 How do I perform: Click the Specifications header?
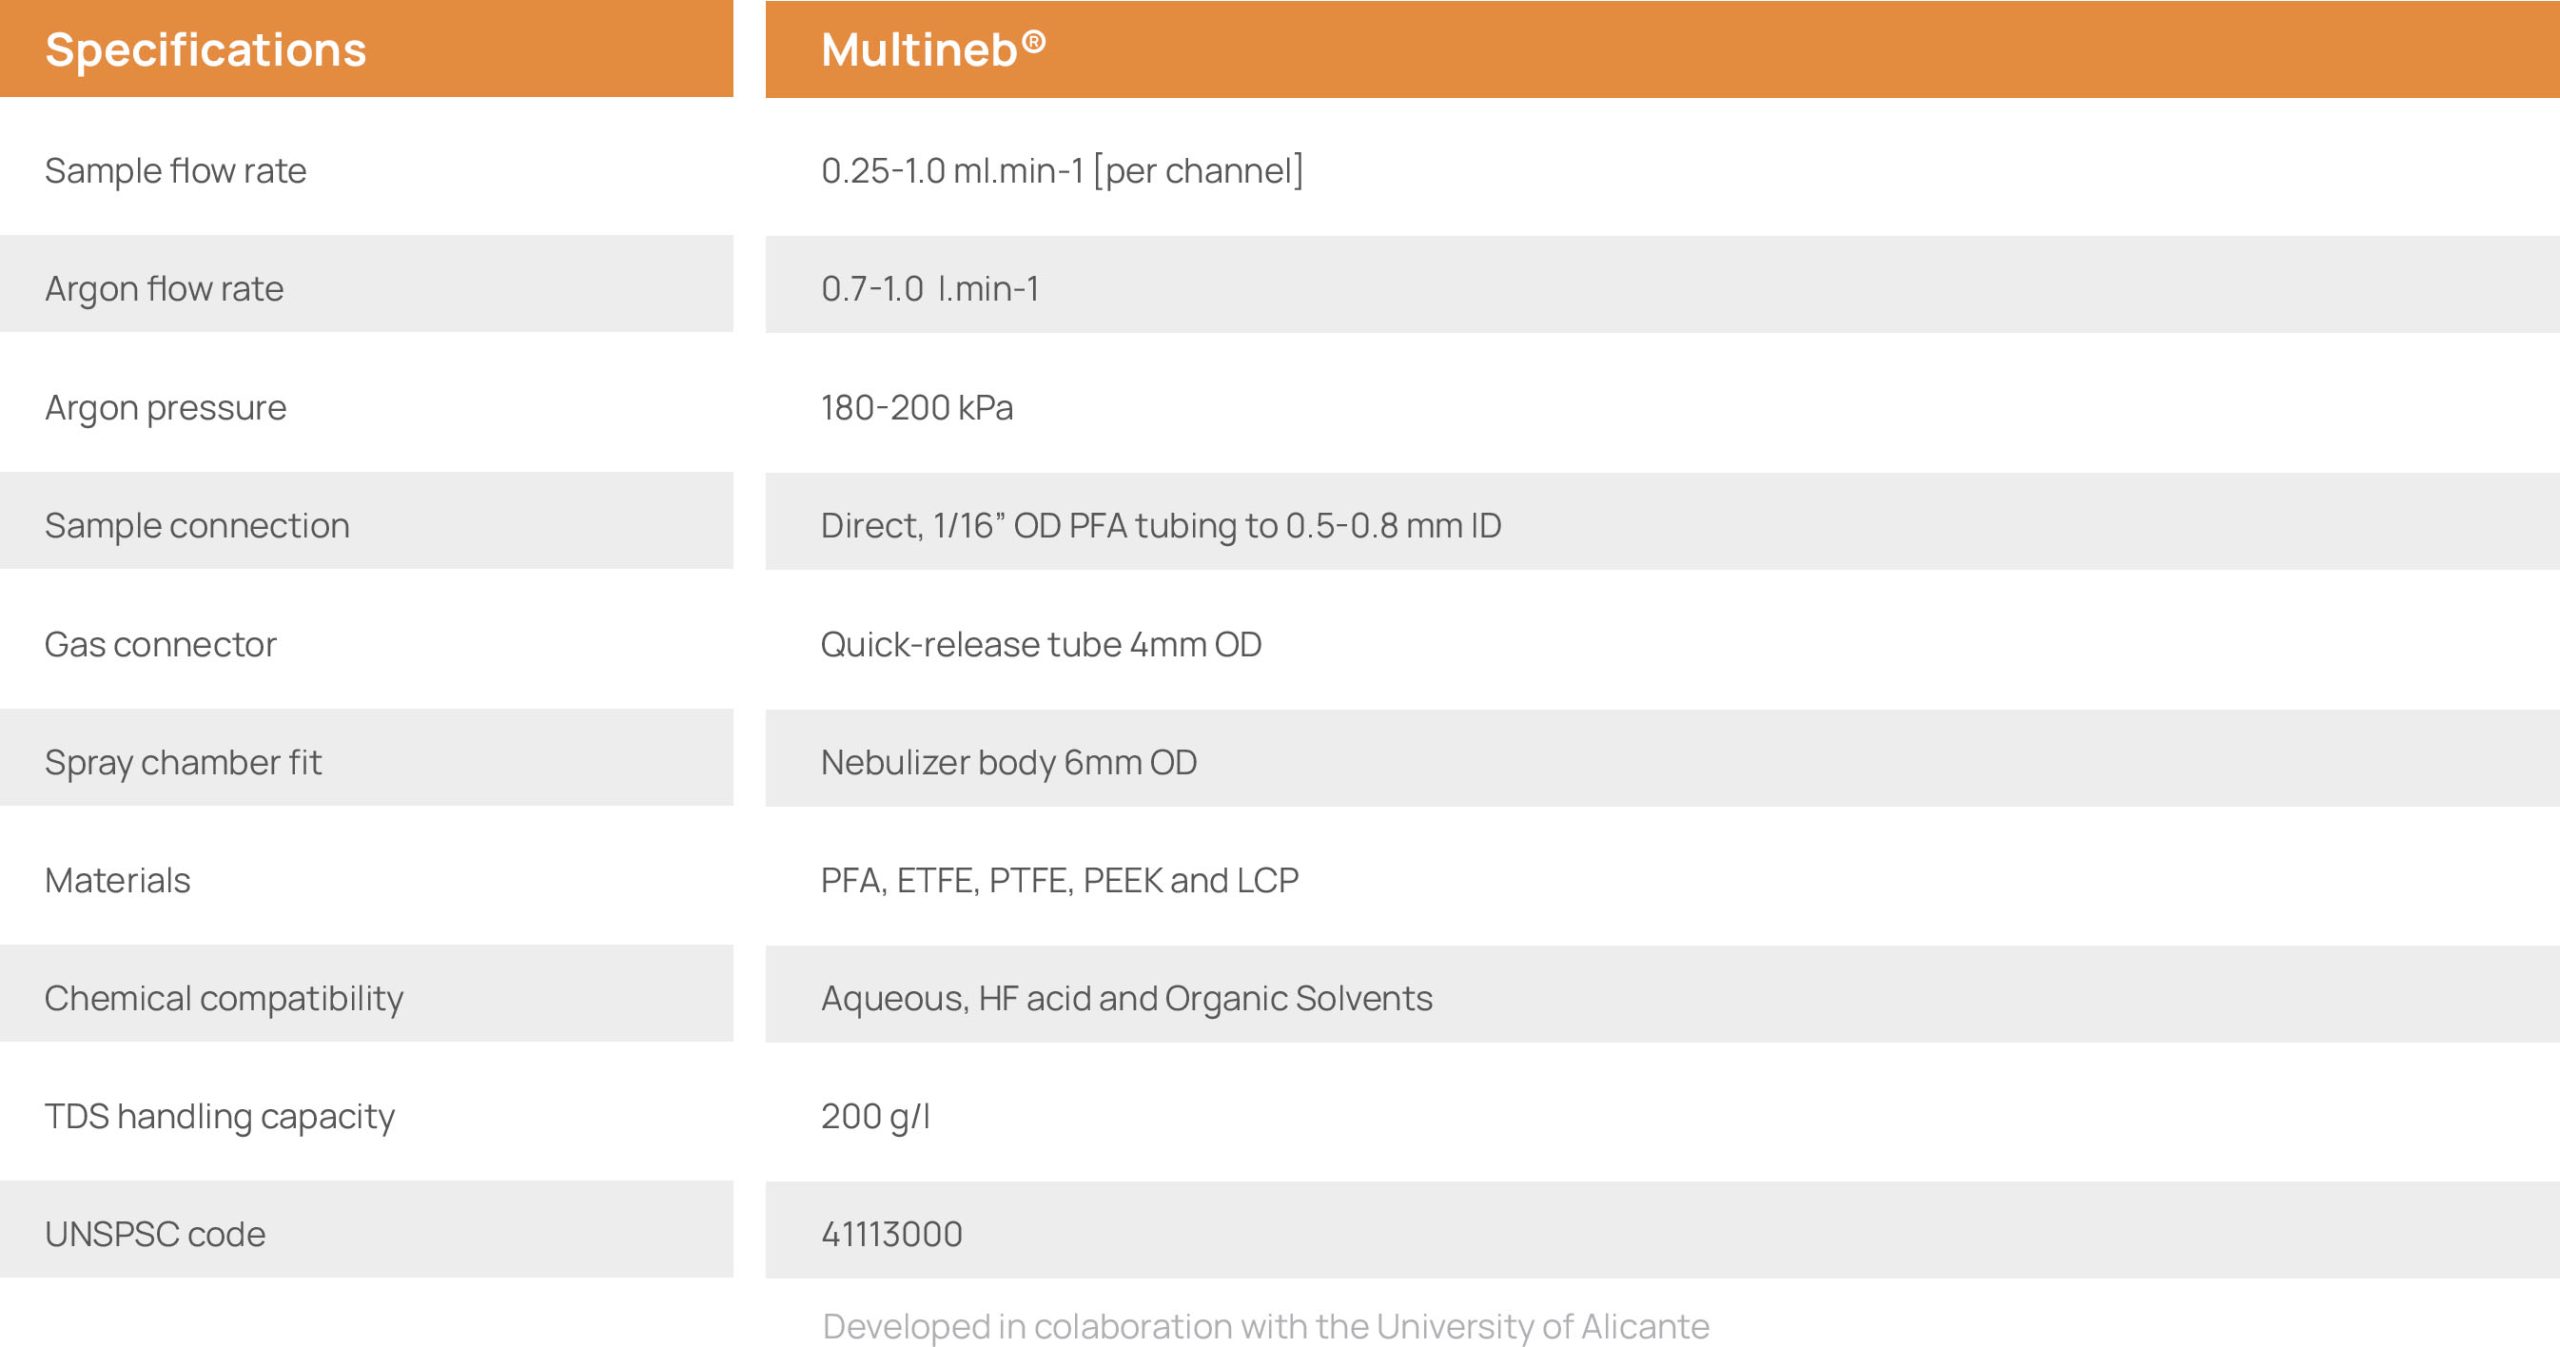pyautogui.click(x=206, y=50)
